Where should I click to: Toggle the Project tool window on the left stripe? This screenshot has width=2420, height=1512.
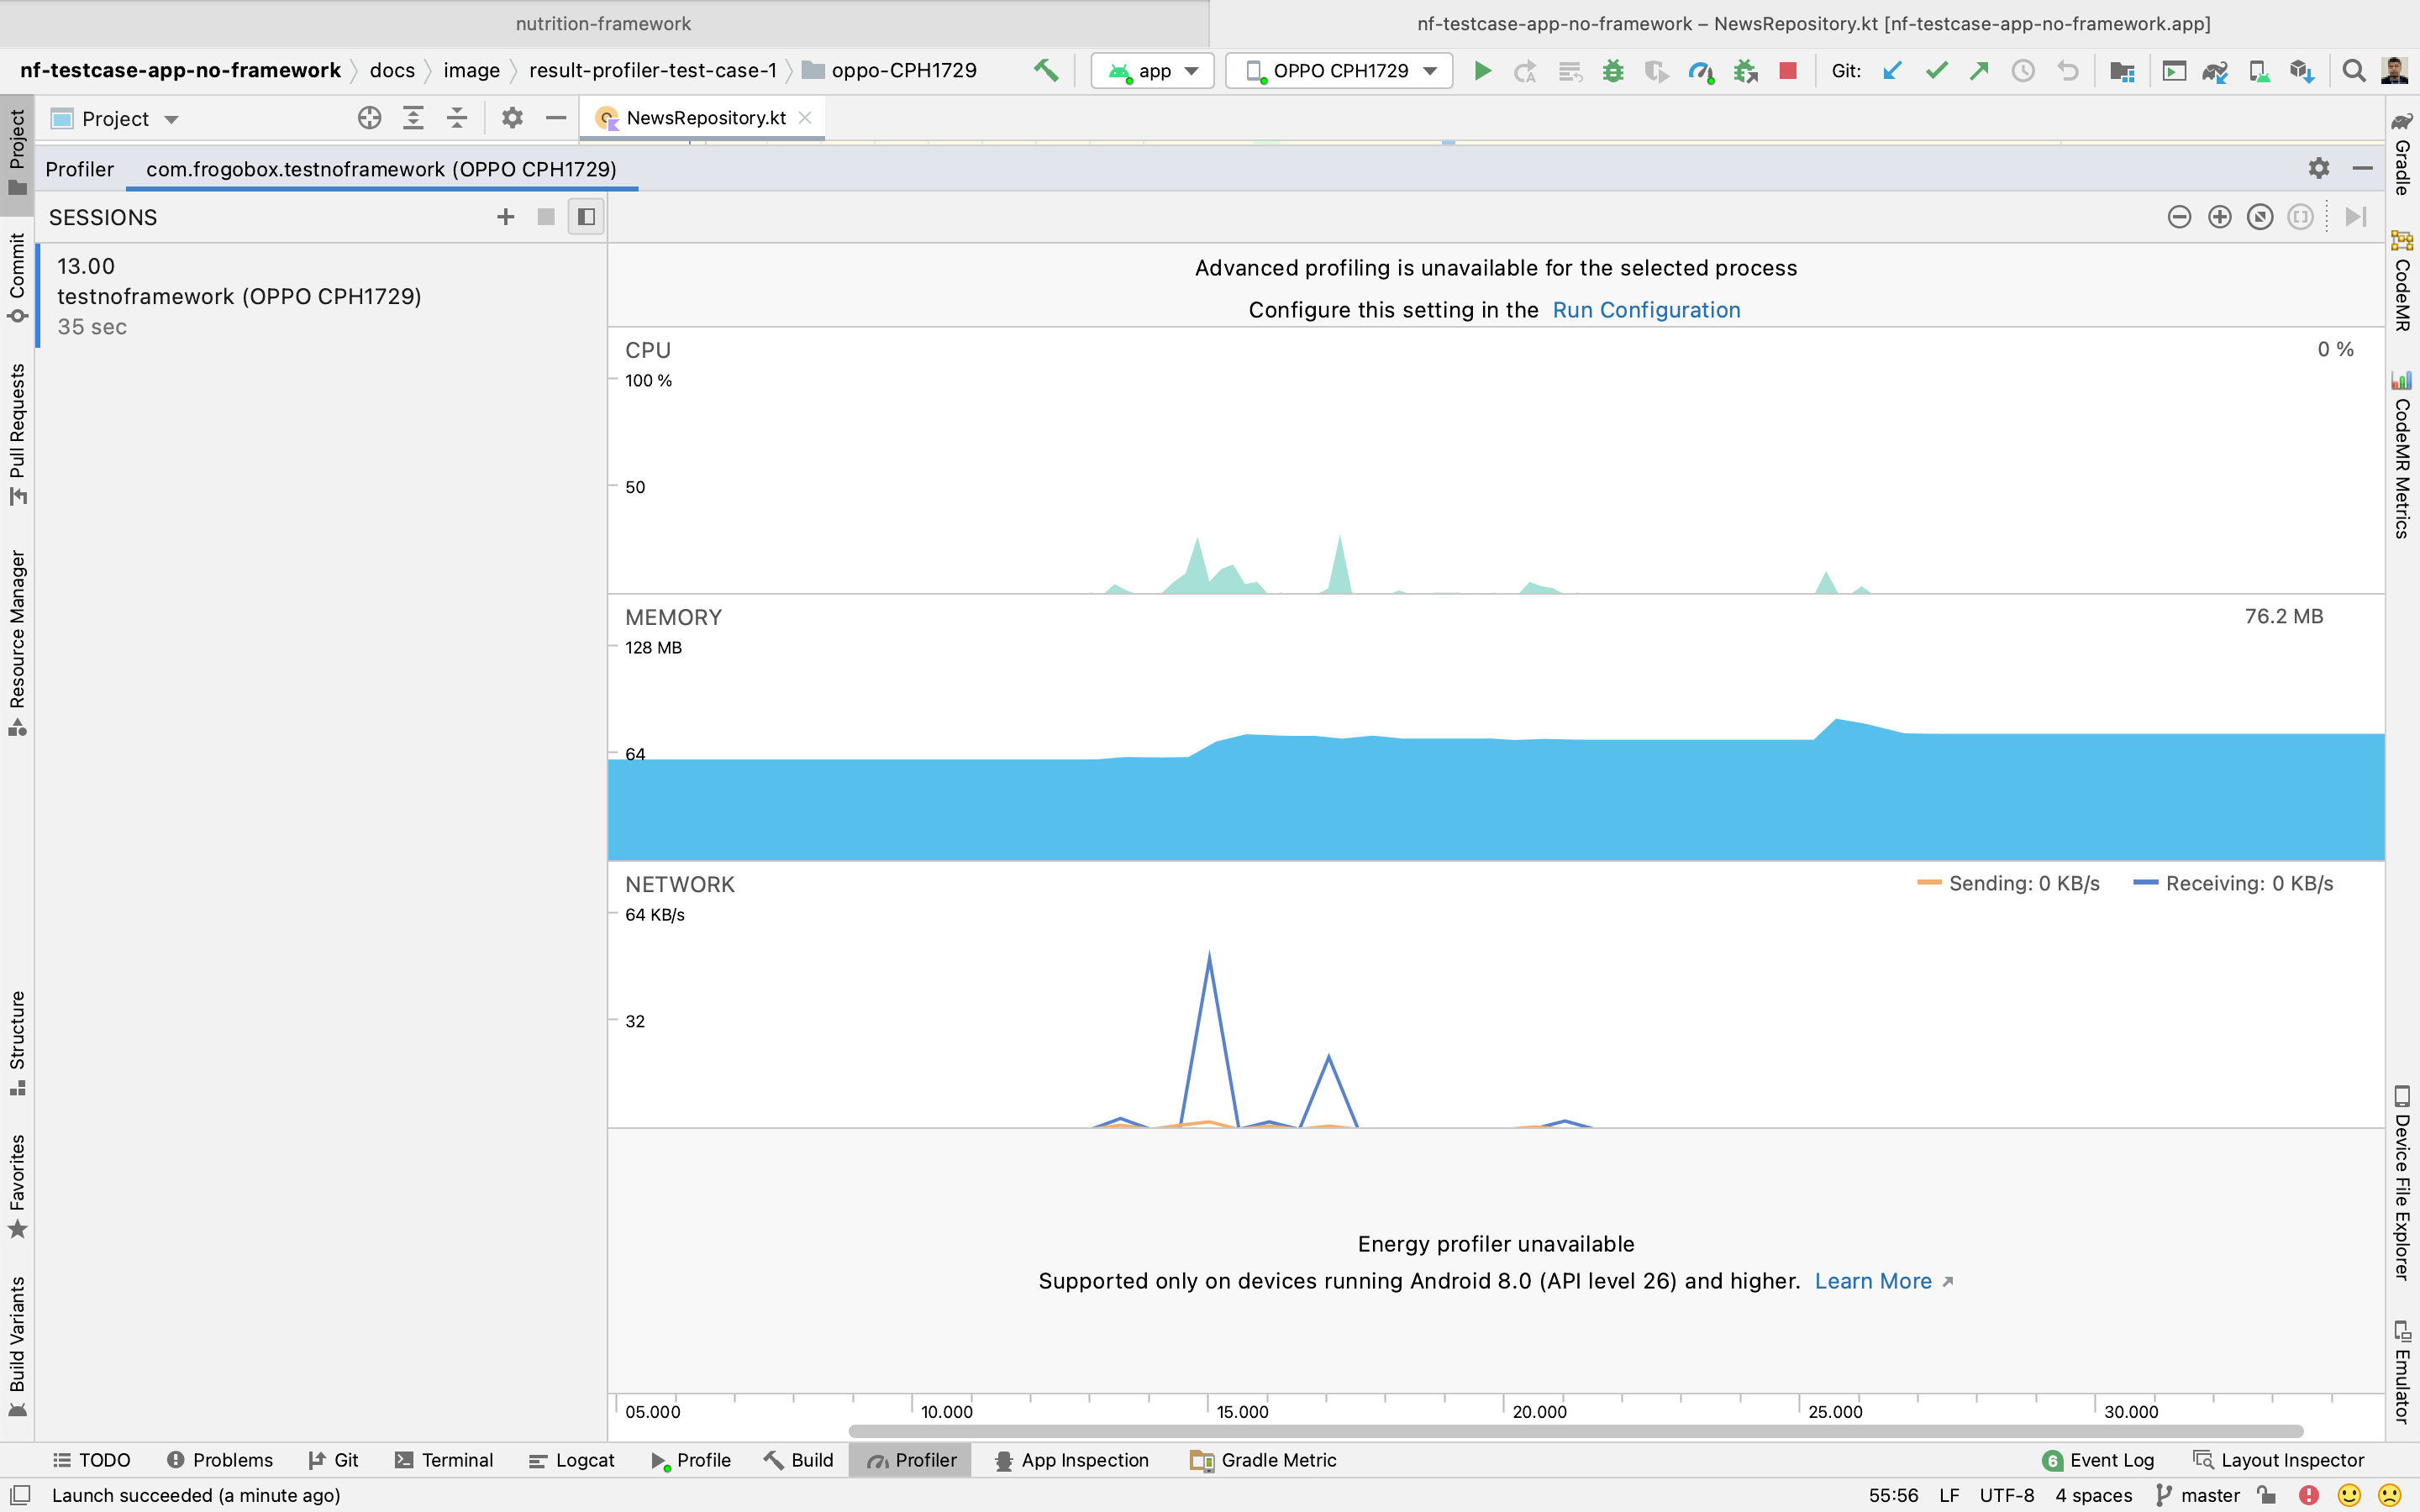click(17, 152)
